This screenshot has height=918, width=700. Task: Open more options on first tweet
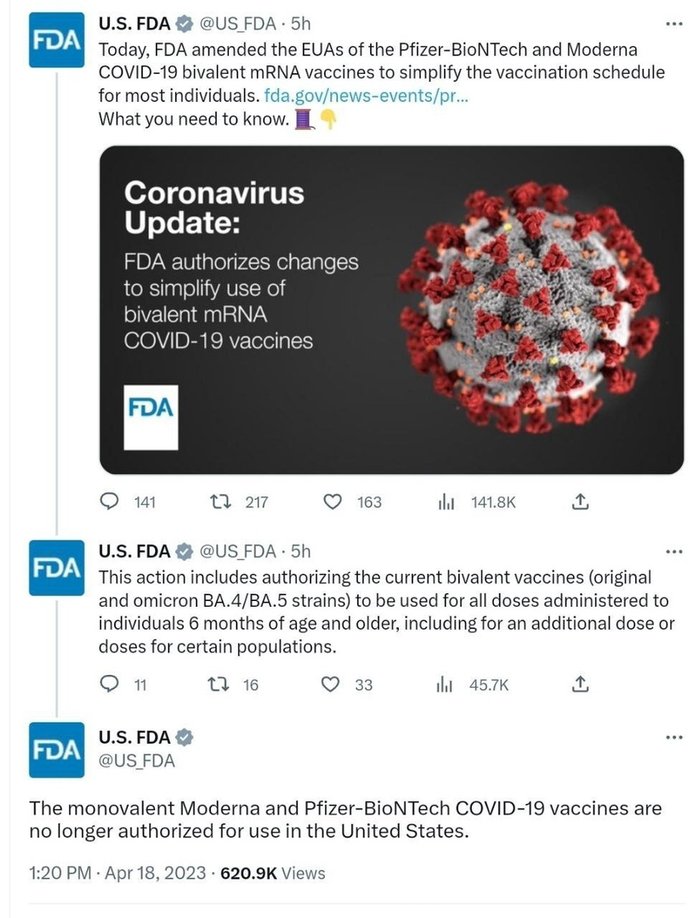click(674, 23)
